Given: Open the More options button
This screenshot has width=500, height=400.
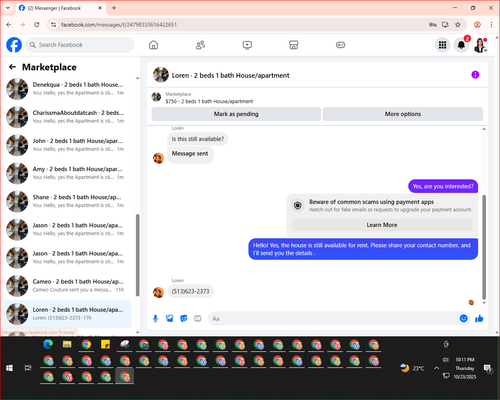Looking at the screenshot, I should 403,114.
